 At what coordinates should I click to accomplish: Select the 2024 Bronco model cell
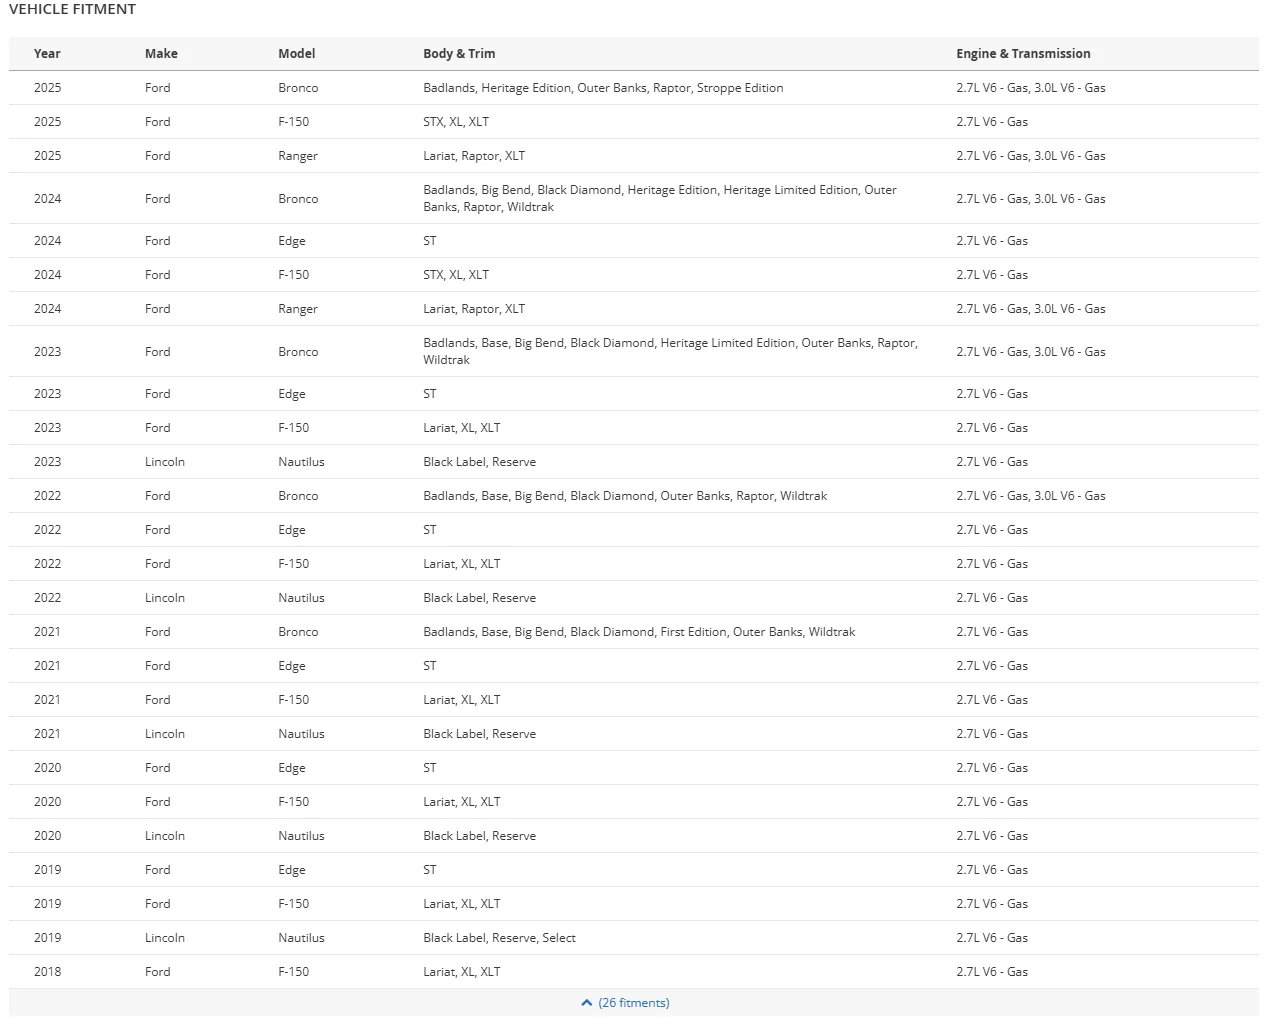coord(298,199)
